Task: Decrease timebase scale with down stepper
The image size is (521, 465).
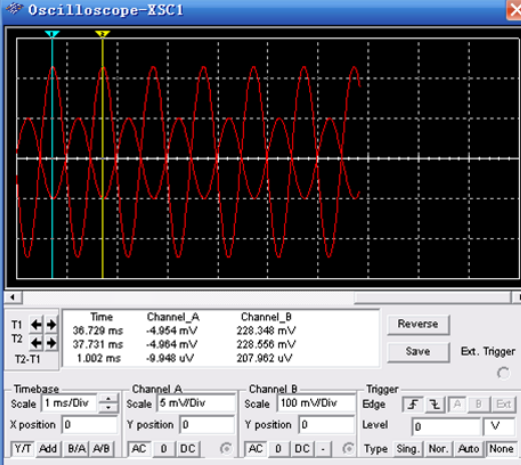Action: click(108, 408)
